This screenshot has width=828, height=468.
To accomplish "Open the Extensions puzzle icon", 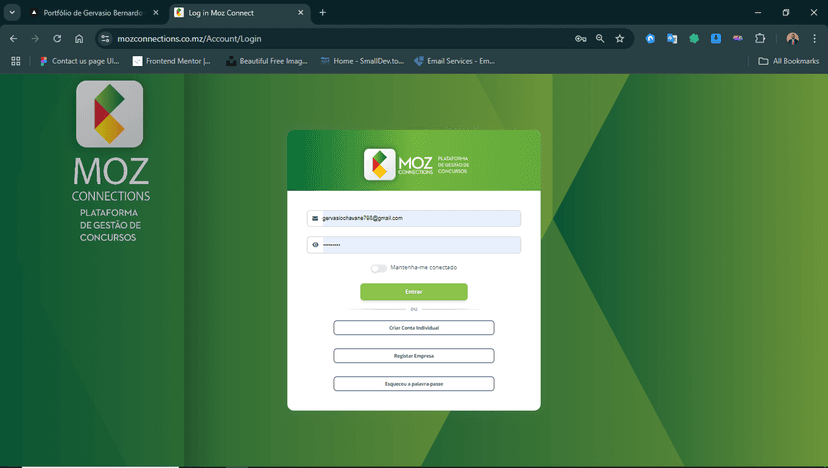I will [760, 38].
